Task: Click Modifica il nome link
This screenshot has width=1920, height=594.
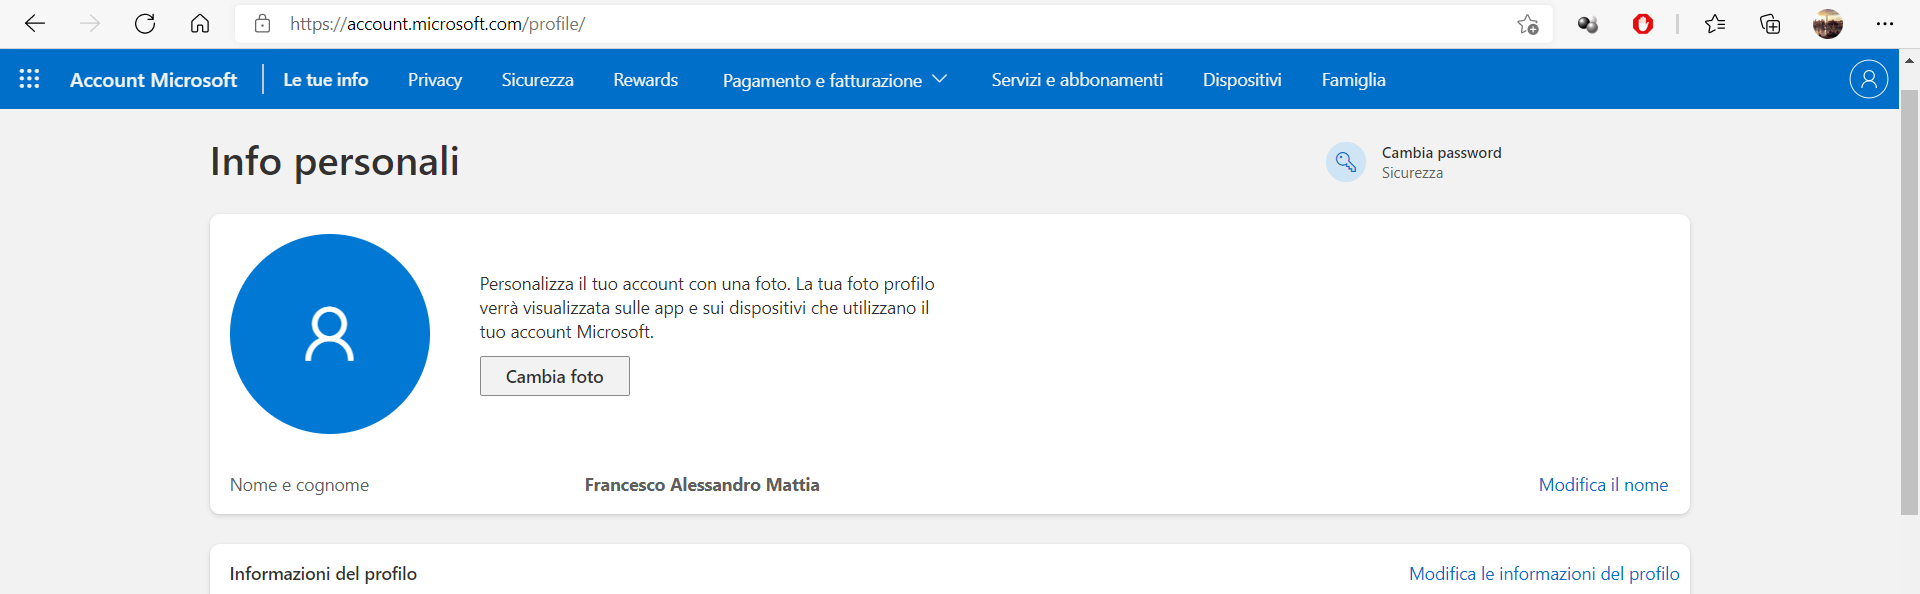Action: point(1603,485)
